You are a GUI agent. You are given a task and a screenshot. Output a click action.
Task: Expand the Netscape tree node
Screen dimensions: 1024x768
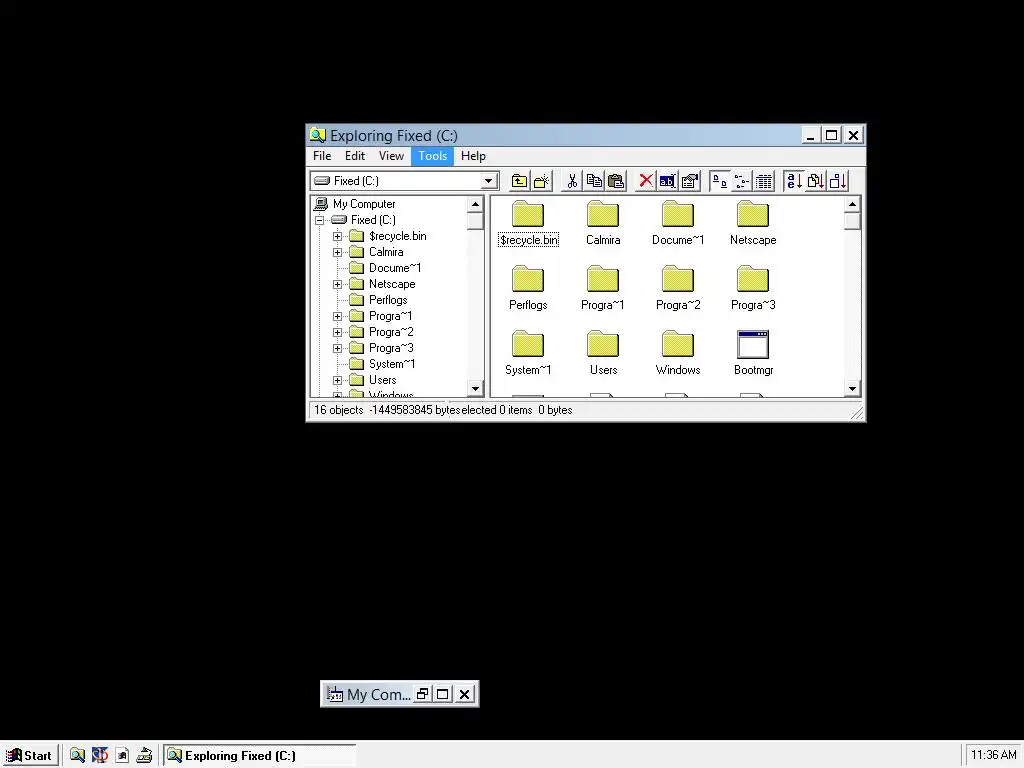[x=337, y=284]
